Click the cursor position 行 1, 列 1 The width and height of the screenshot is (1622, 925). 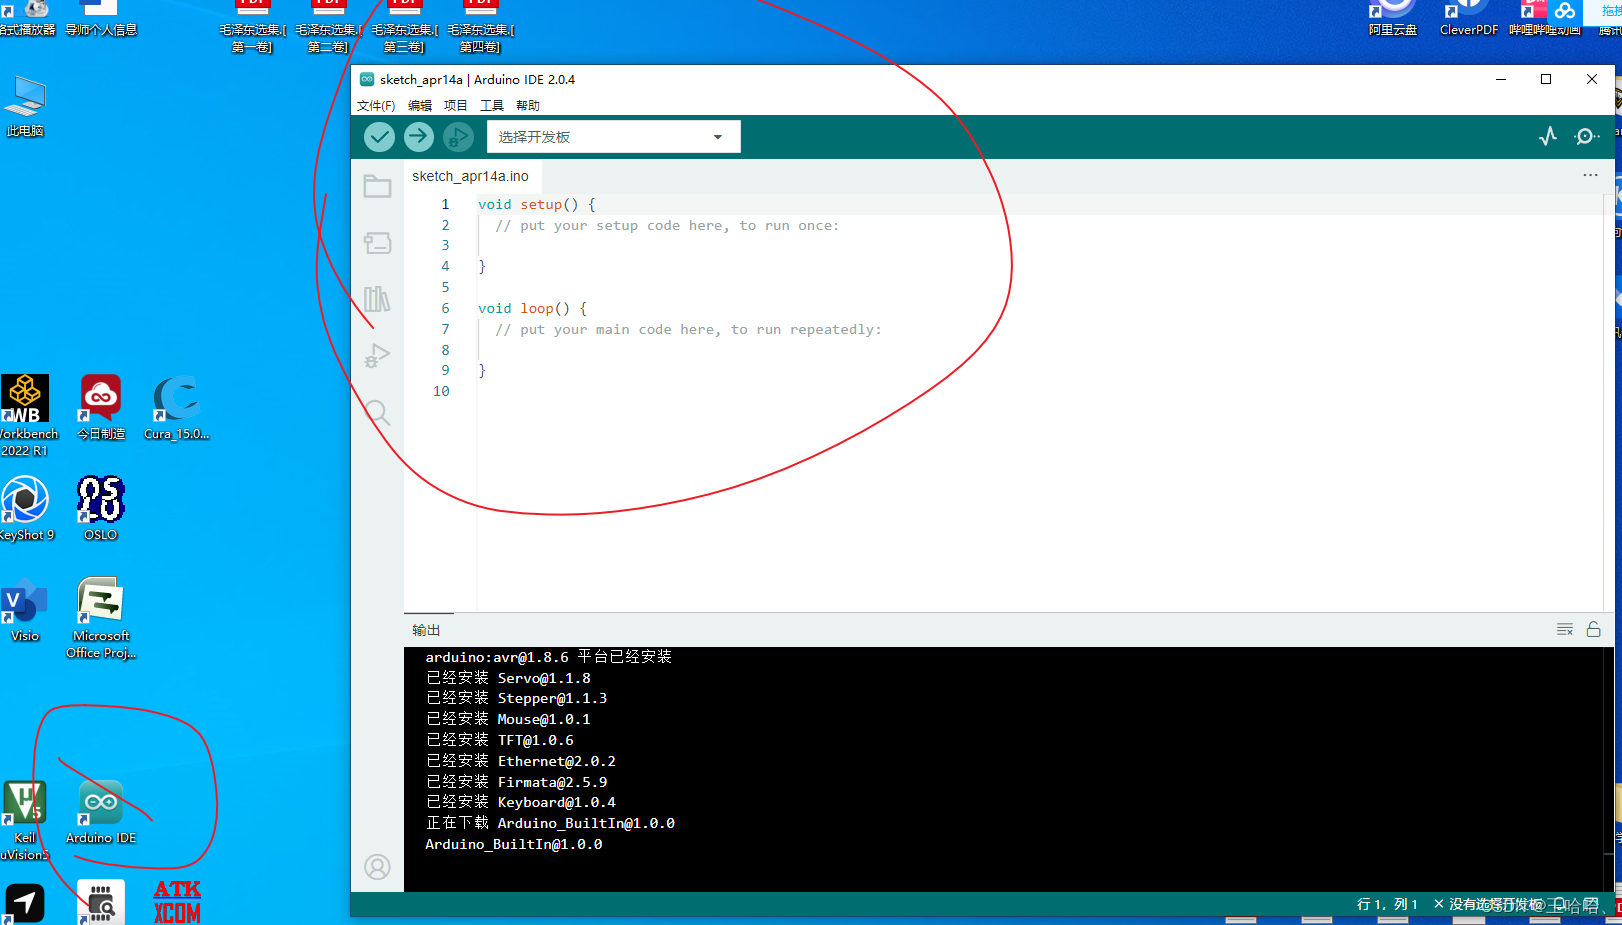pos(1387,904)
